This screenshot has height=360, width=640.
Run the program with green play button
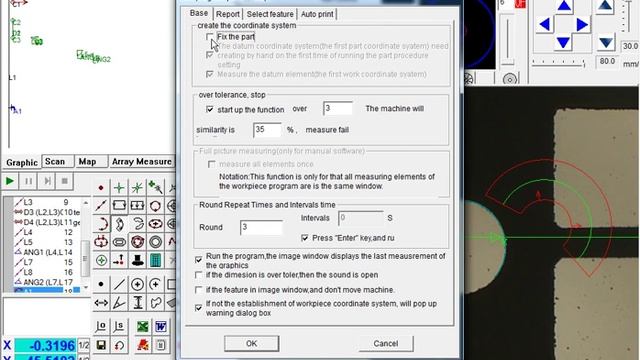[x=10, y=181]
